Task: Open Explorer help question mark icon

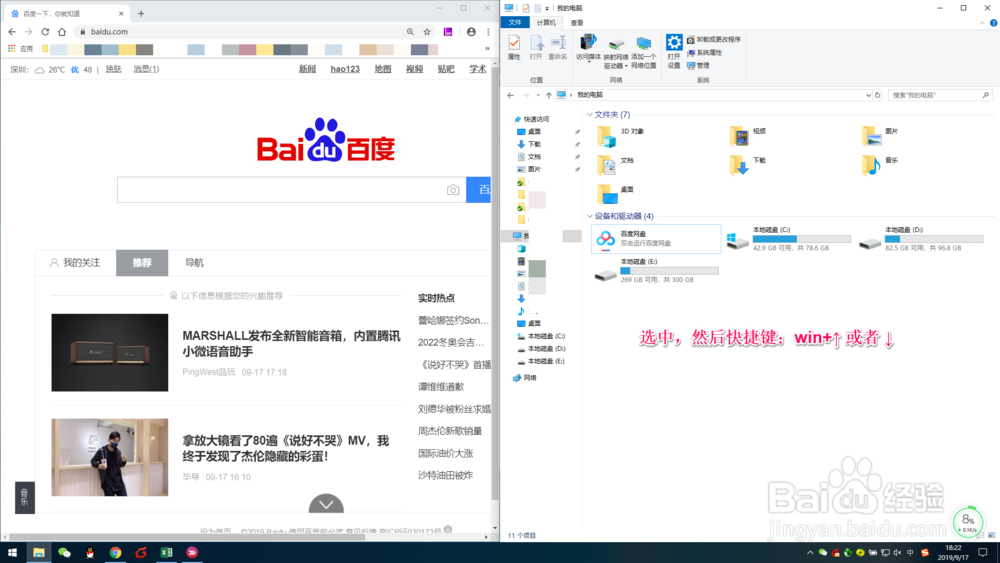Action: [994, 23]
